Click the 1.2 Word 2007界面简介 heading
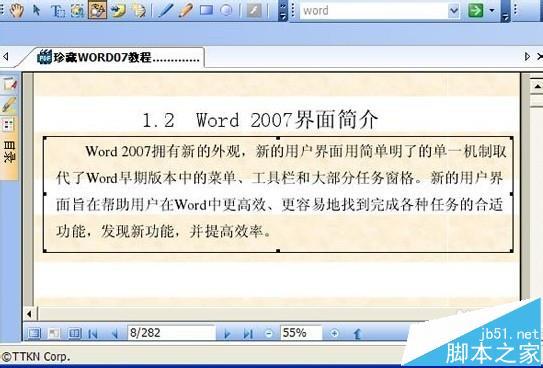This screenshot has width=543, height=368. [260, 120]
